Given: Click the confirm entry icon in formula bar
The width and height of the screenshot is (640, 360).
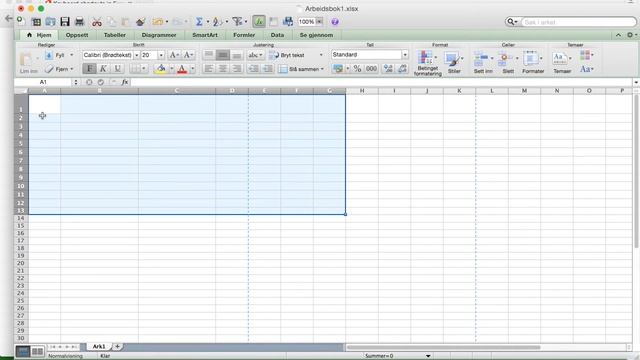Looking at the screenshot, I should (x=101, y=82).
